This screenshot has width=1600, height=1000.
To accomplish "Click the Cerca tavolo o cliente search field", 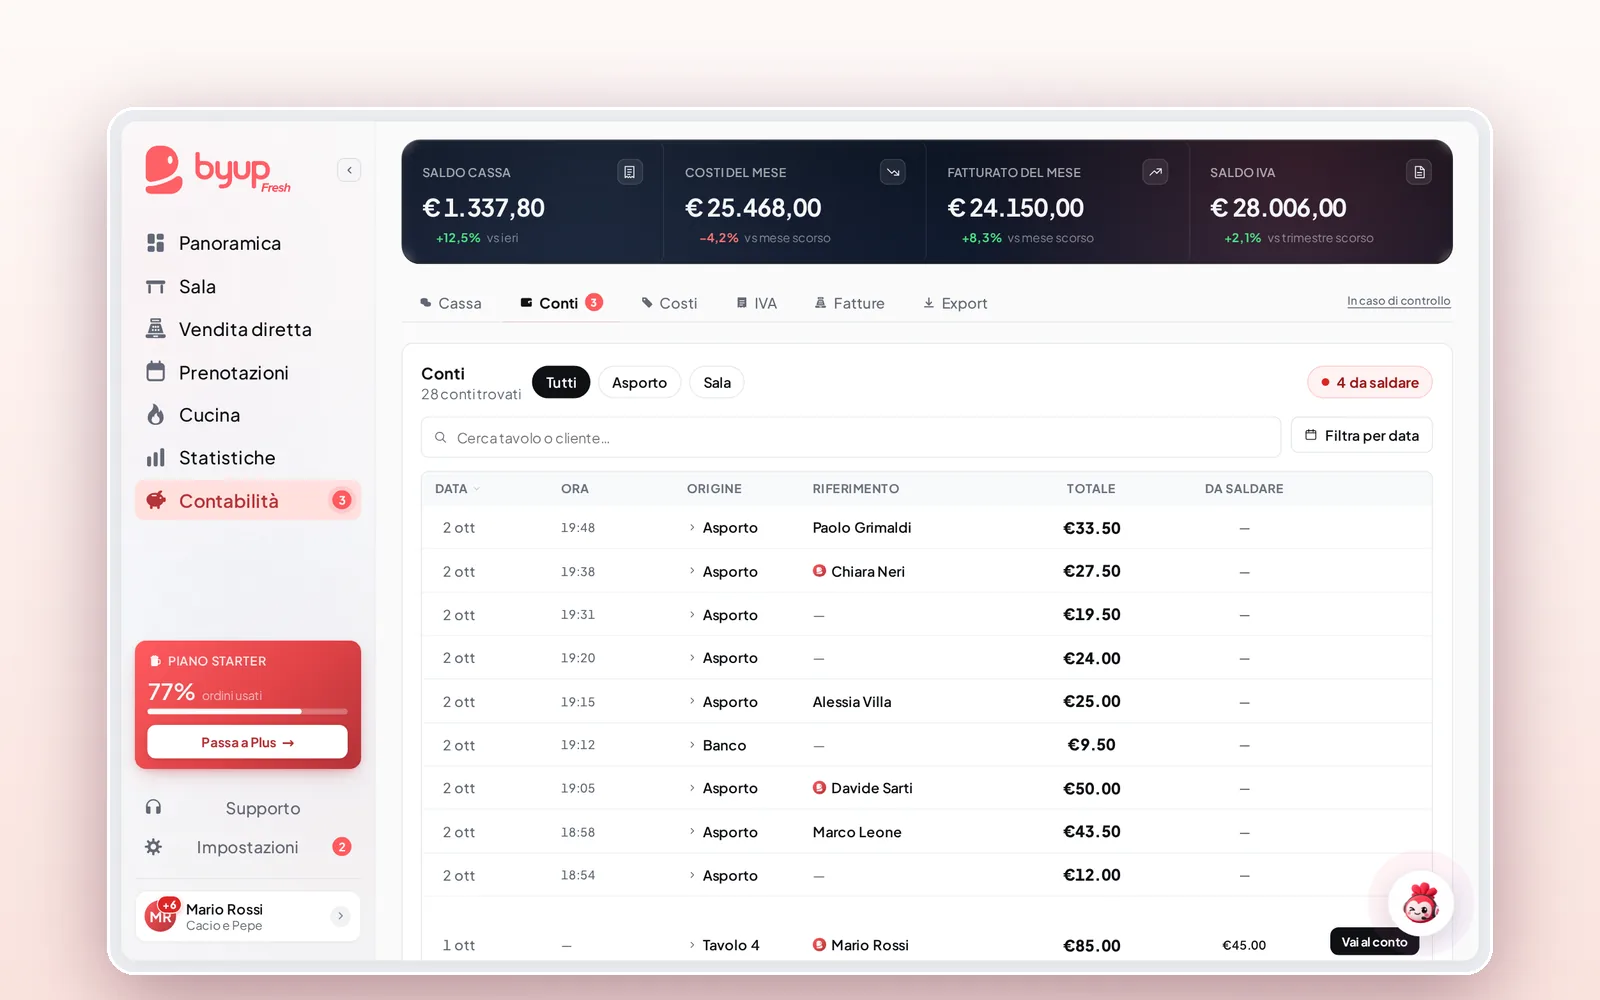I will point(851,437).
